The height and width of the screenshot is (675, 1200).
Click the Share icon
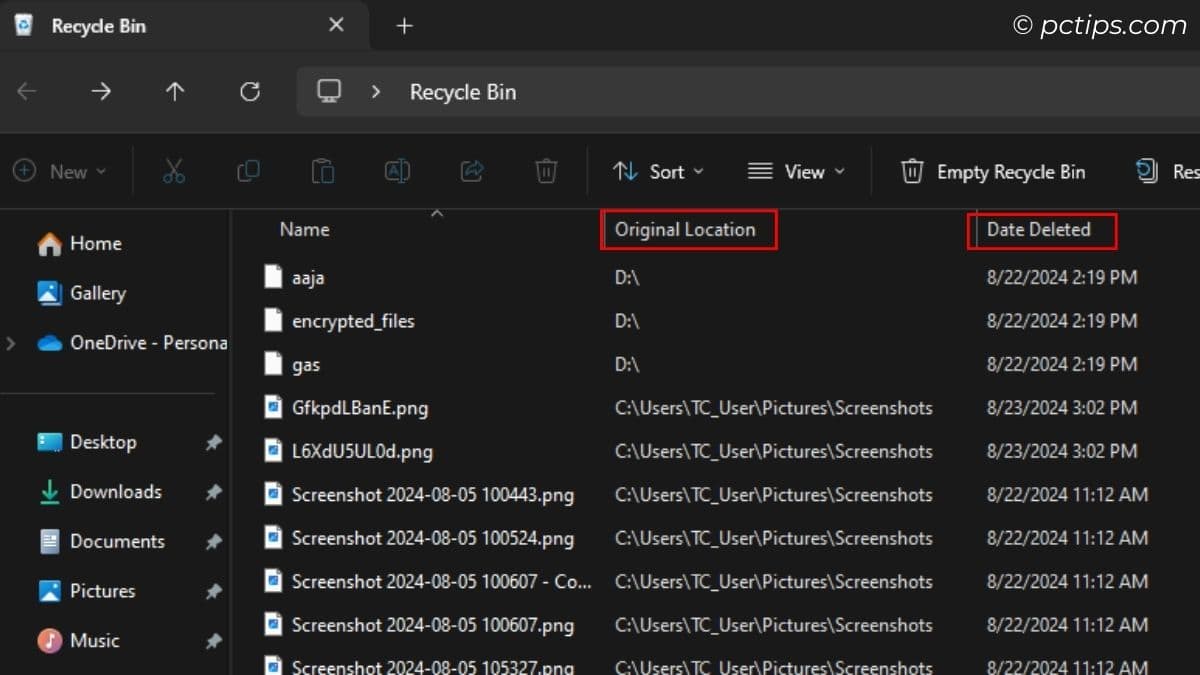click(x=471, y=171)
